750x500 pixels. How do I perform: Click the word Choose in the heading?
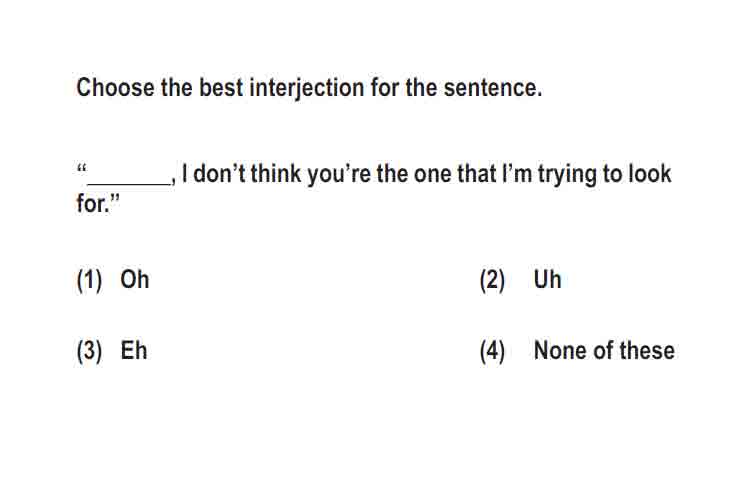pyautogui.click(x=115, y=88)
